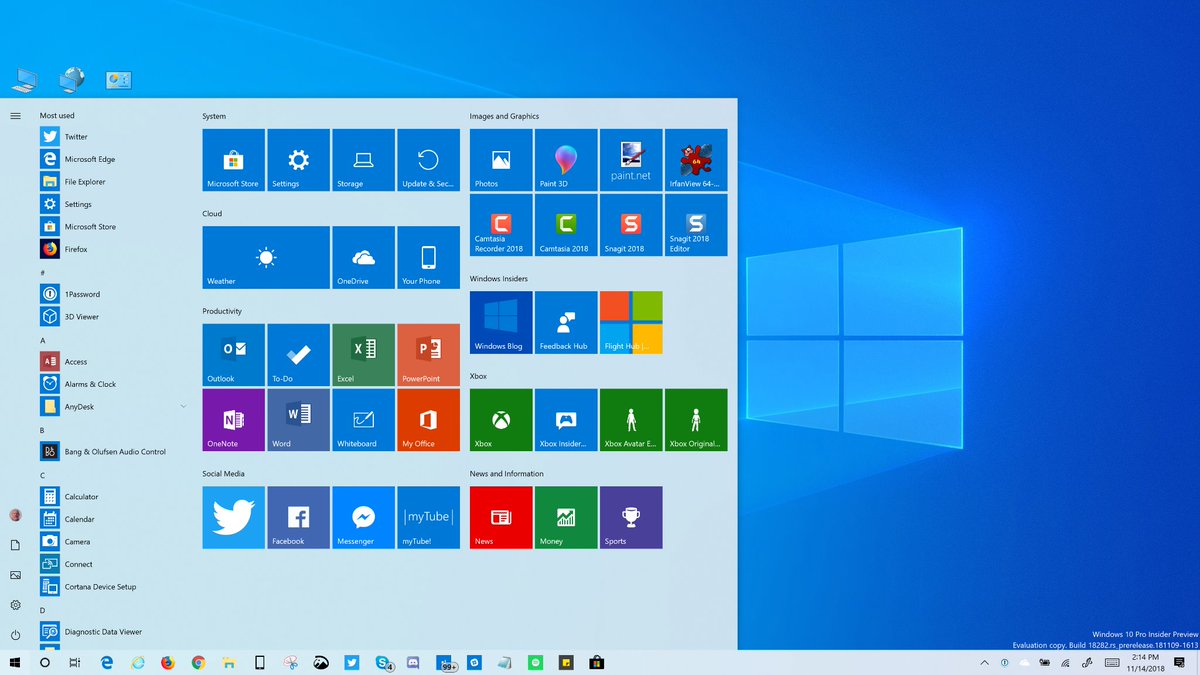Open the OneDrive tile
Image resolution: width=1200 pixels, height=675 pixels.
(363, 257)
